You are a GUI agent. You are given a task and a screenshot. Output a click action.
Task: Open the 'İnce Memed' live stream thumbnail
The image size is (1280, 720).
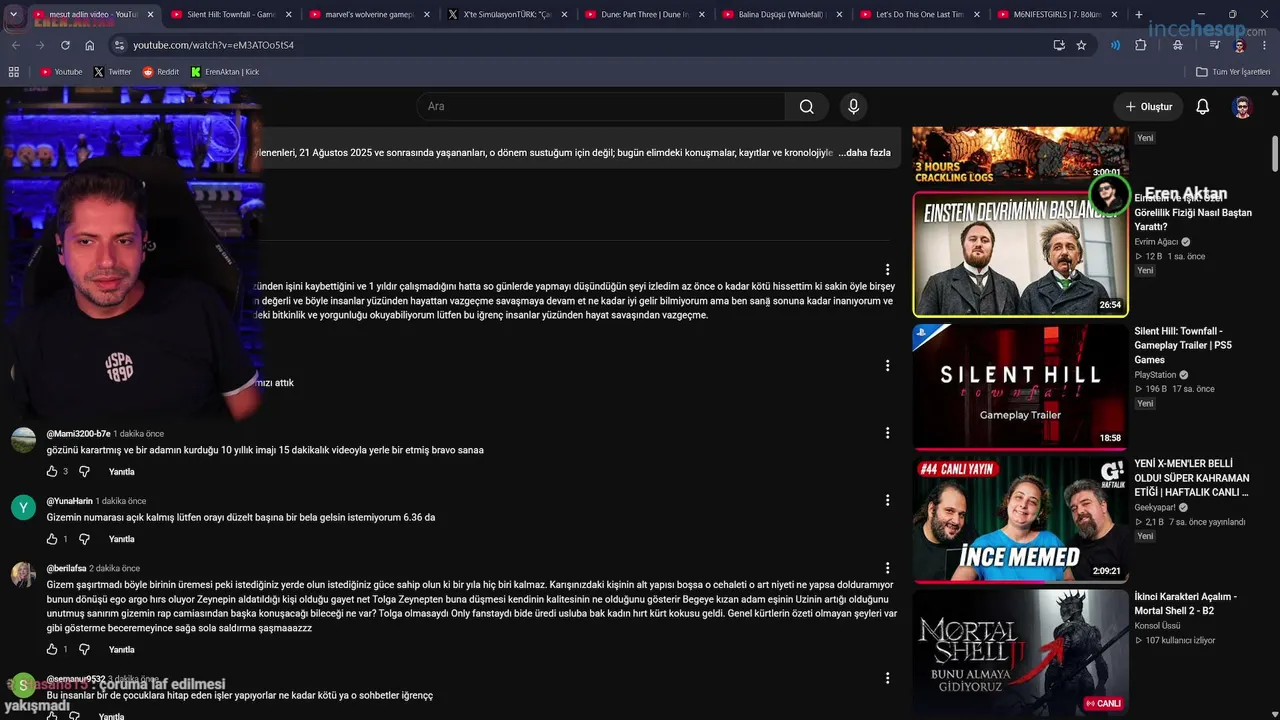tap(1020, 519)
